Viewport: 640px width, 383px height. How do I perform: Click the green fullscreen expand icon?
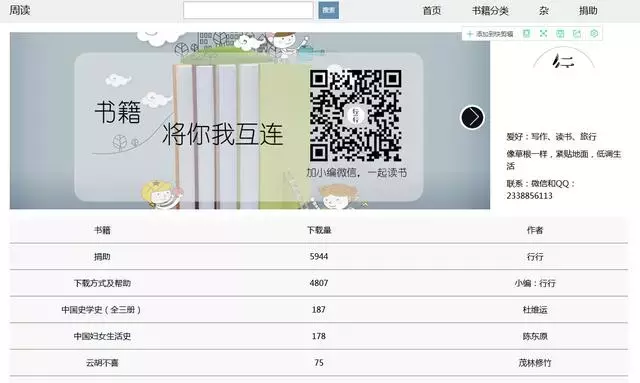543,33
